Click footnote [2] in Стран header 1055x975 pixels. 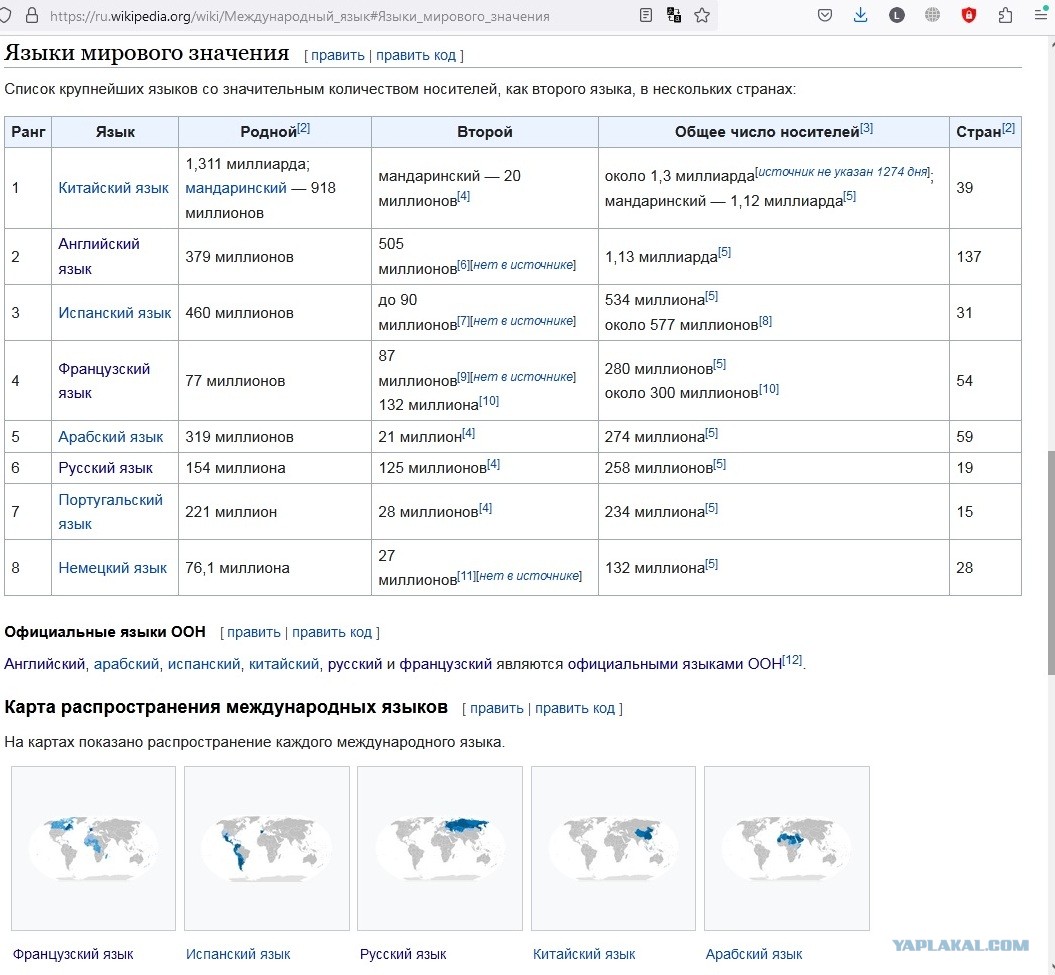tap(1008, 127)
